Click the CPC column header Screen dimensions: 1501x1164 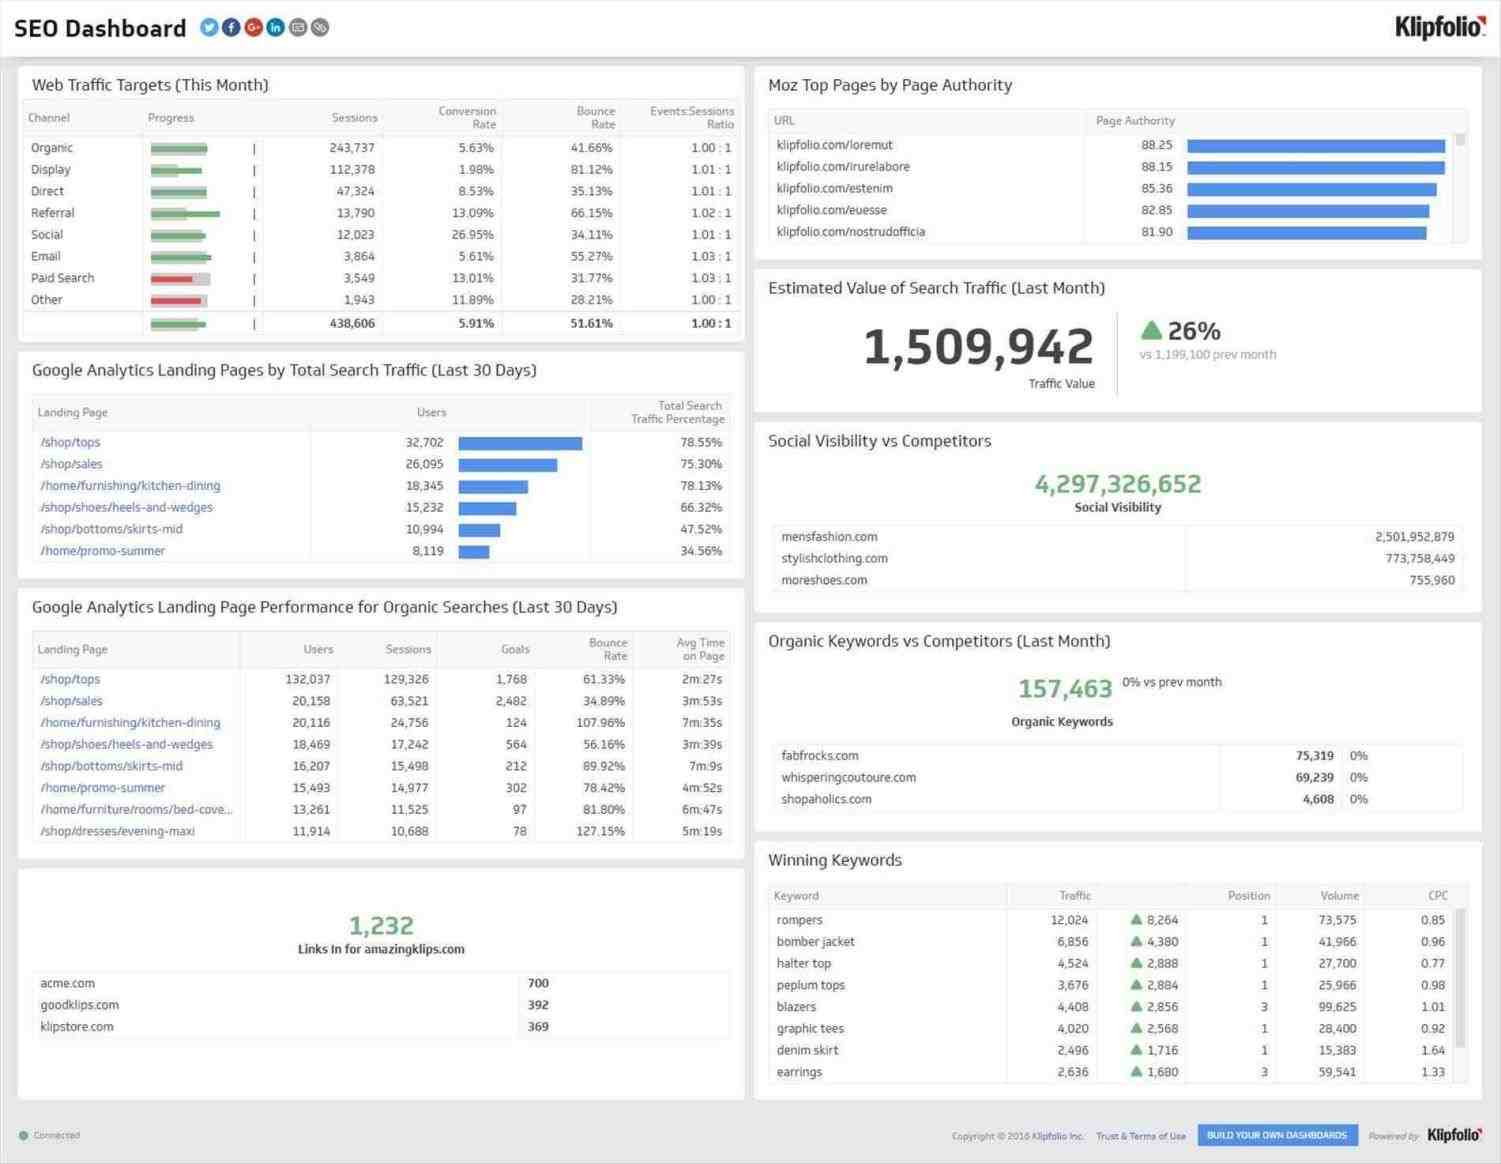(1437, 895)
